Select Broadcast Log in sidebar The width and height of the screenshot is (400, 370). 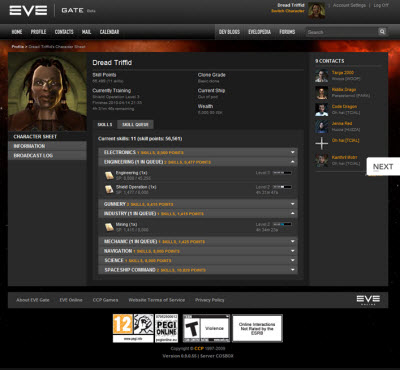[47, 155]
